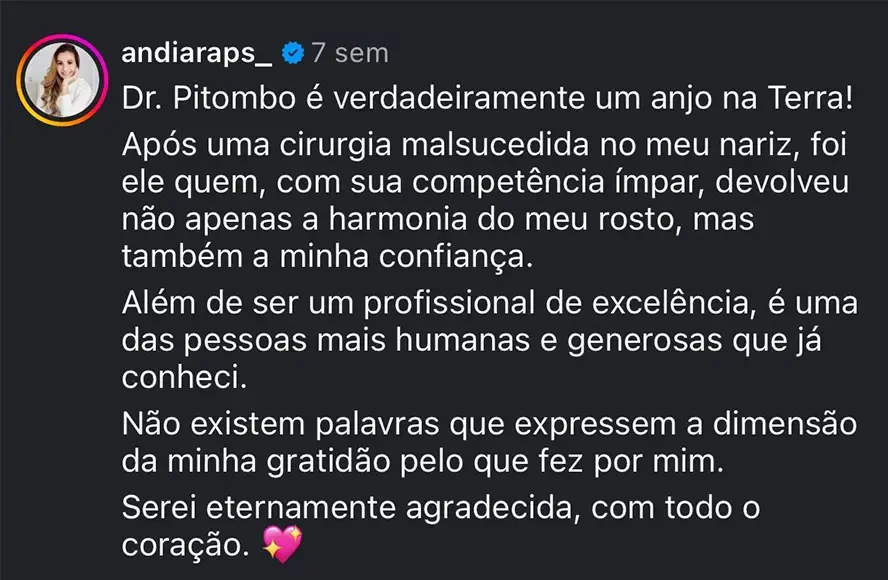This screenshot has width=888, height=580.
Task: Click the "7 sem" timestamp
Action: click(348, 52)
